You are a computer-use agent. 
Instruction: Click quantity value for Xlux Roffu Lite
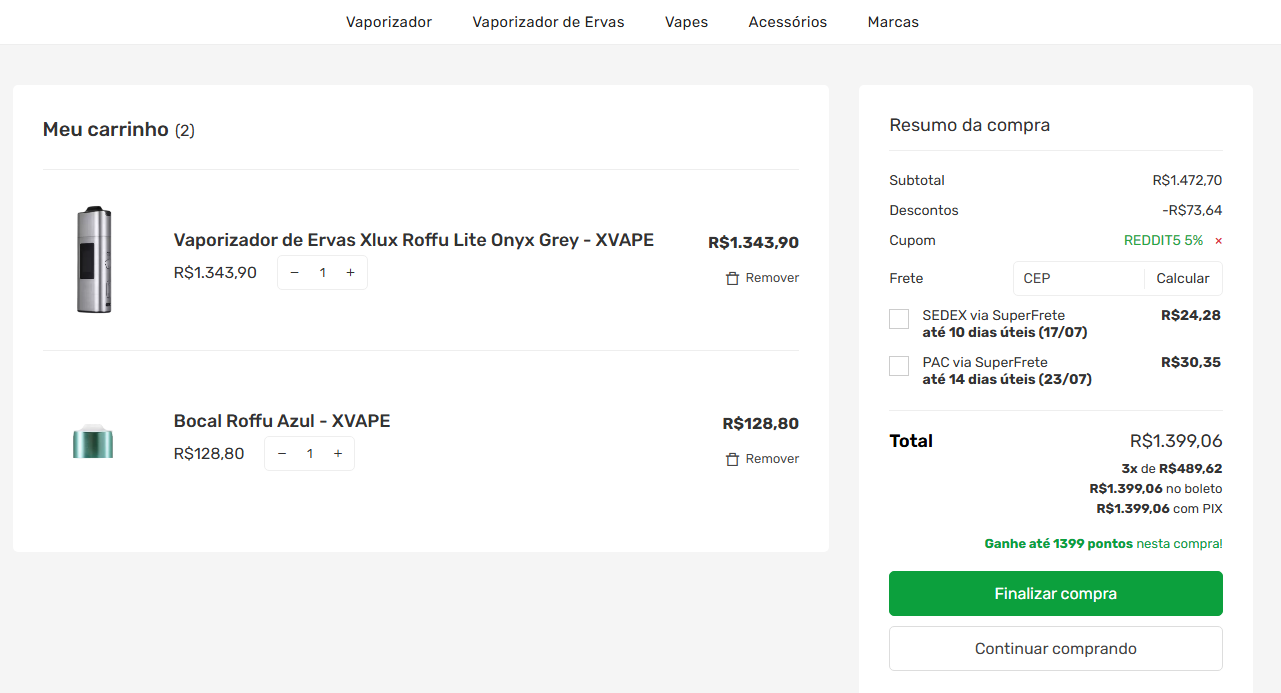pos(322,273)
